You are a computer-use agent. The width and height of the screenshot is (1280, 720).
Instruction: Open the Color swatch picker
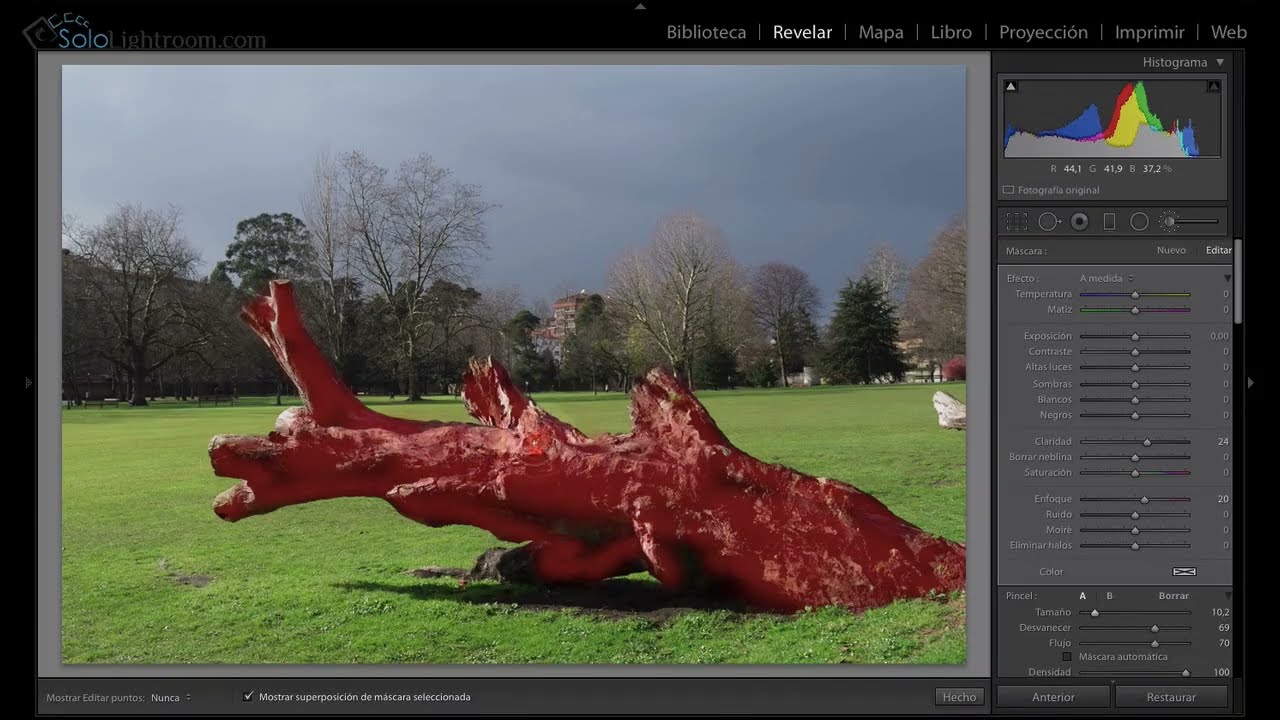[x=1184, y=572]
